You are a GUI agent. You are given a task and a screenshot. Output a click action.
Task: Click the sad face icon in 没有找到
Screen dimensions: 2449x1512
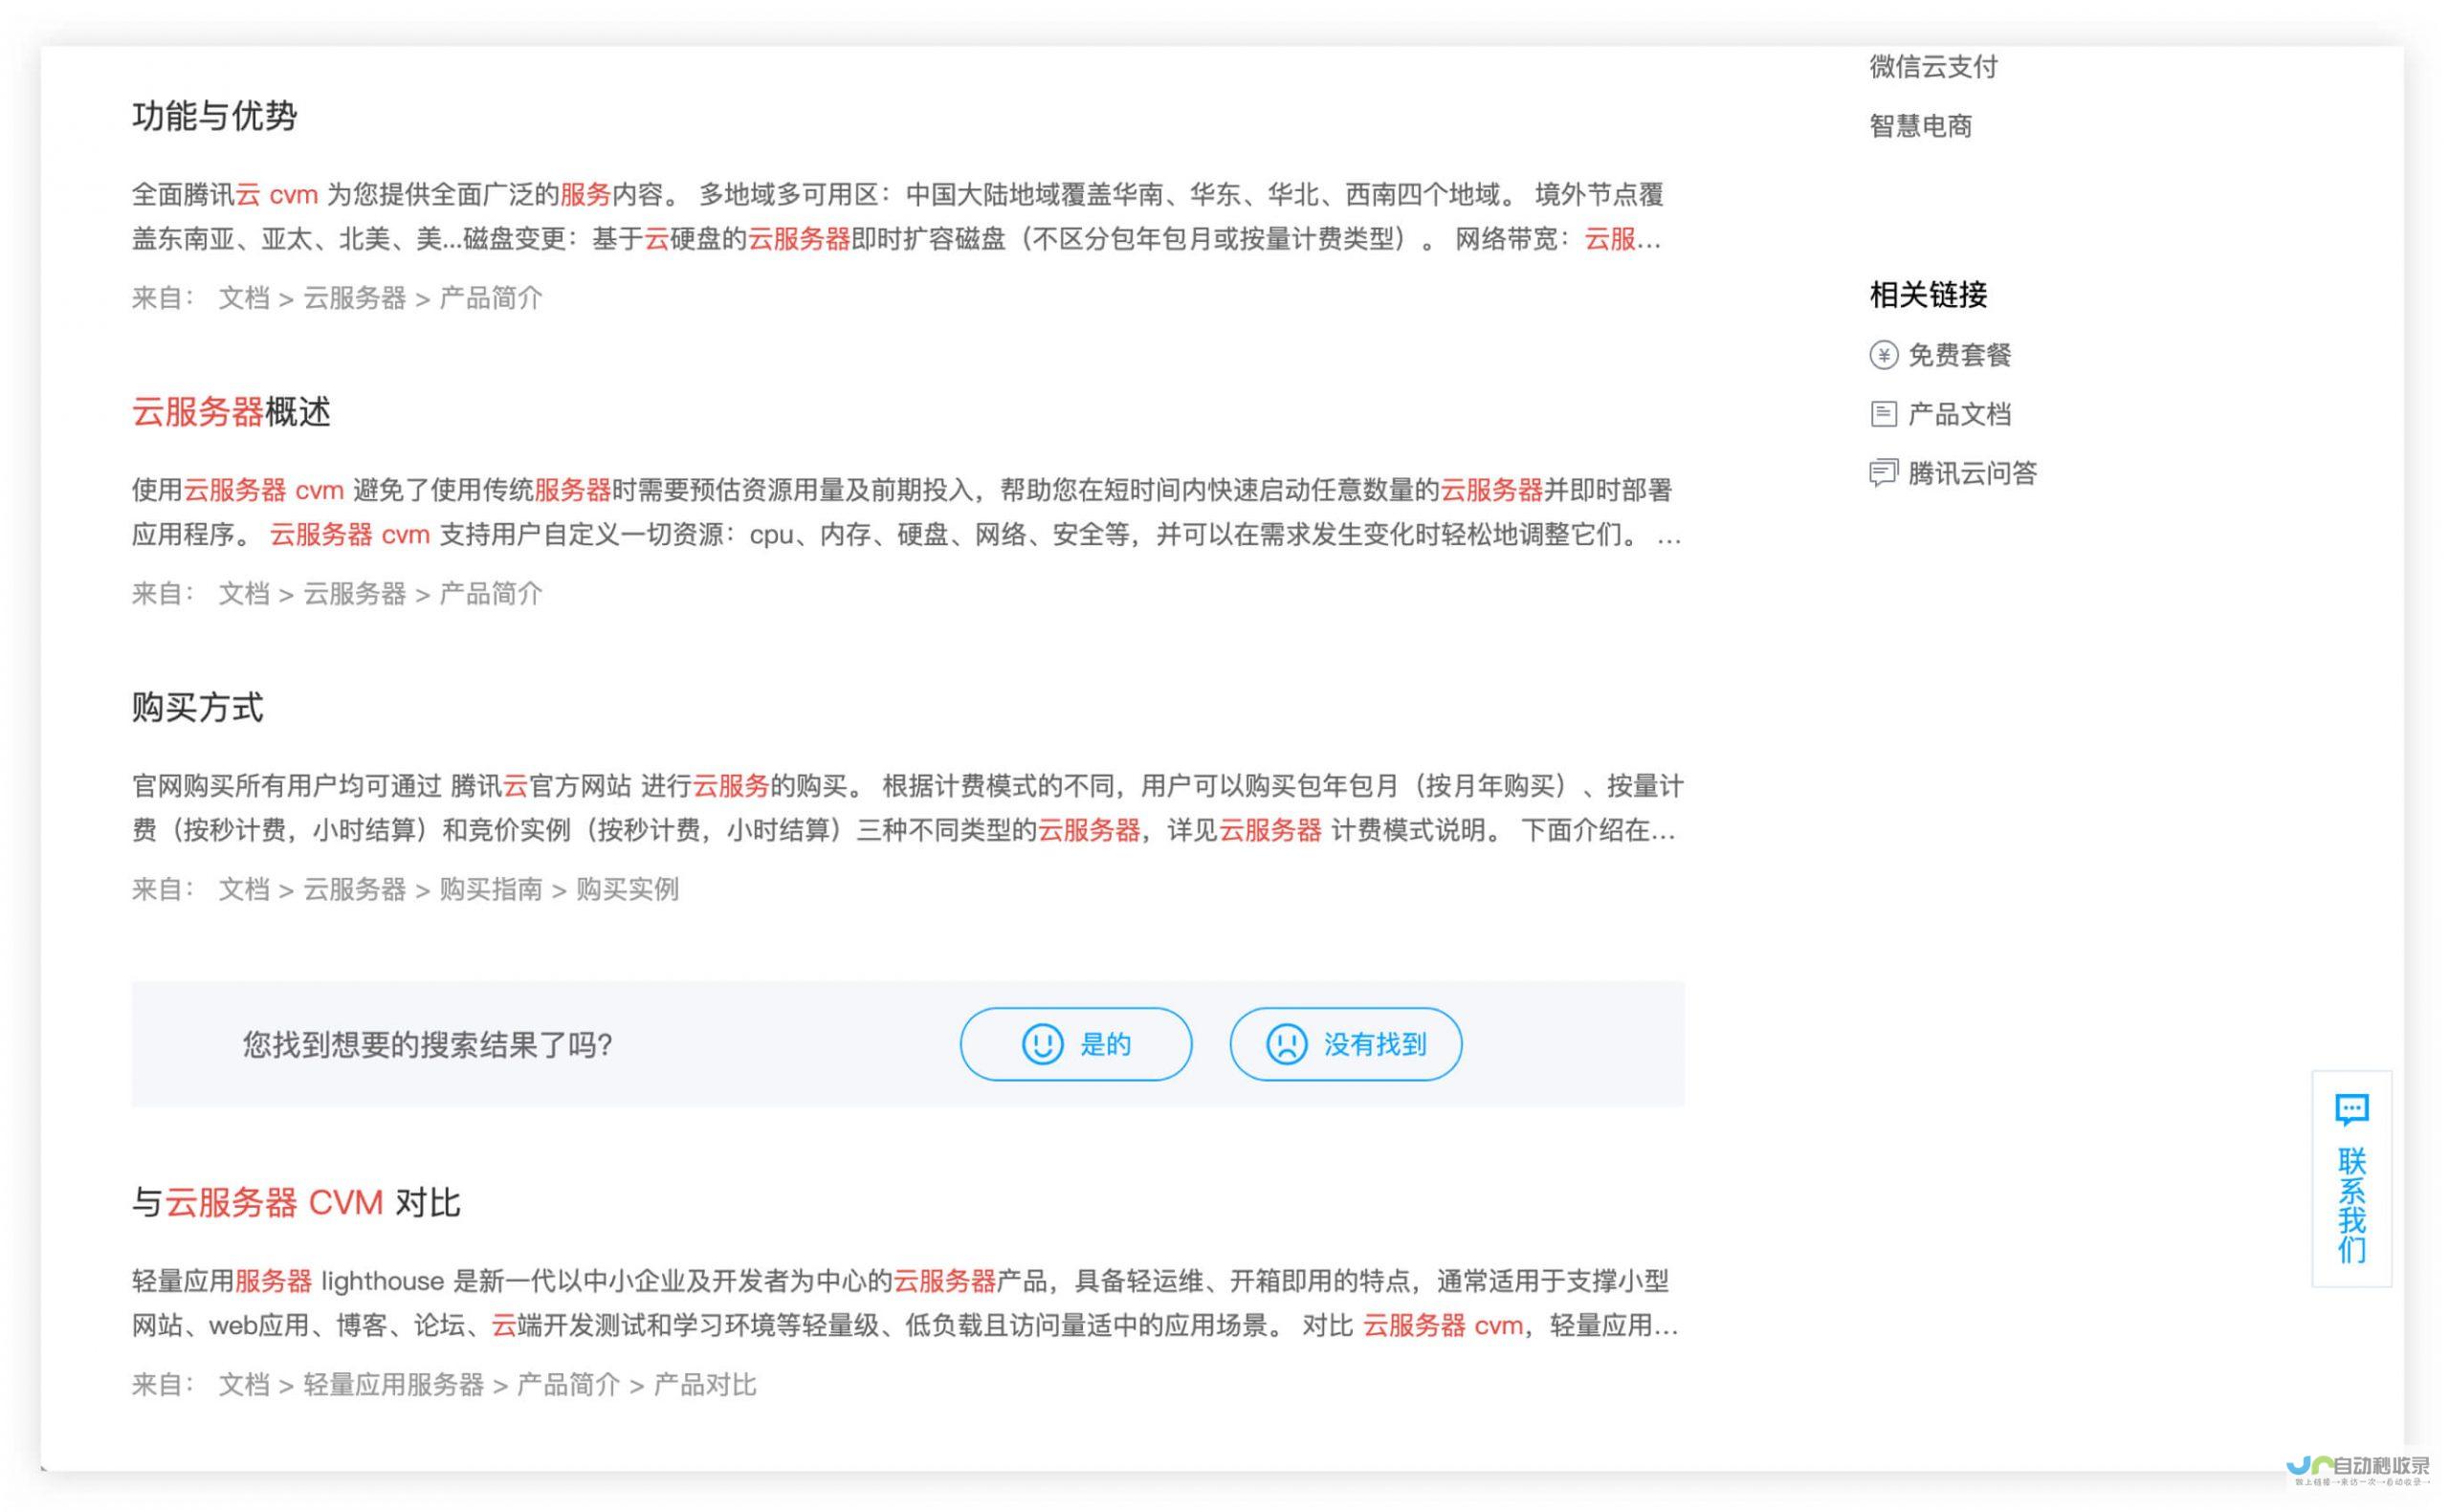pyautogui.click(x=1286, y=1044)
